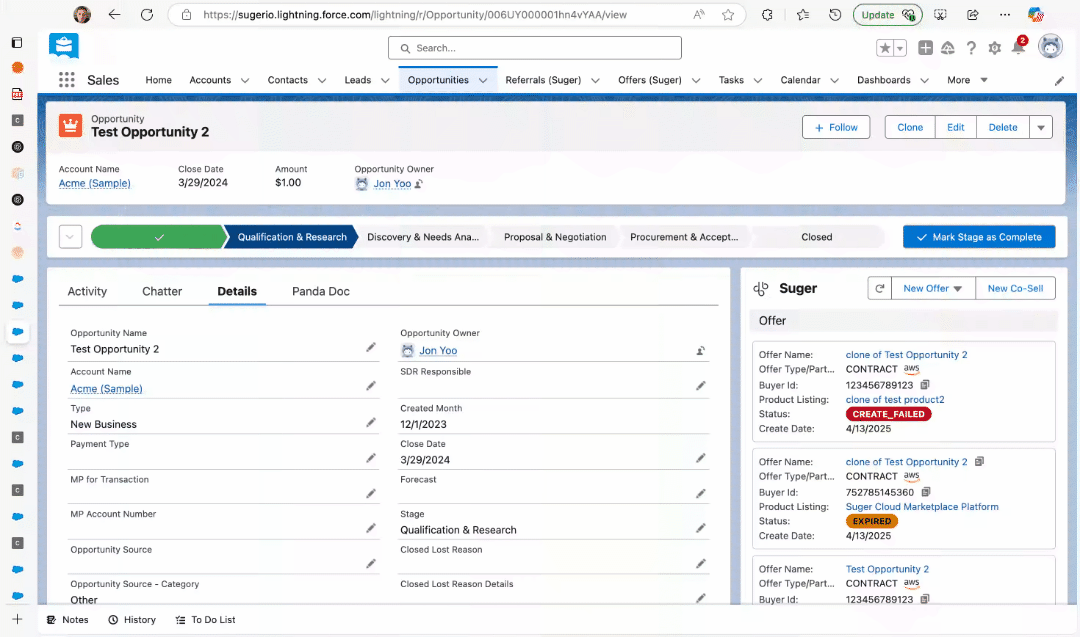Open the Trailhead salesforce help cloud icon

click(948, 48)
